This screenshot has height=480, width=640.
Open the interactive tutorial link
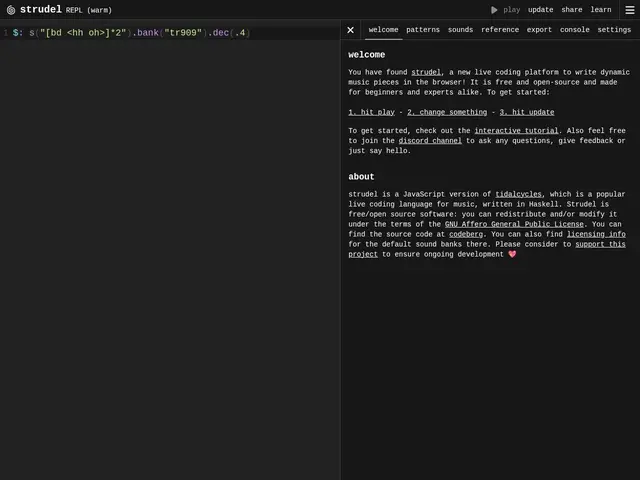point(516,131)
